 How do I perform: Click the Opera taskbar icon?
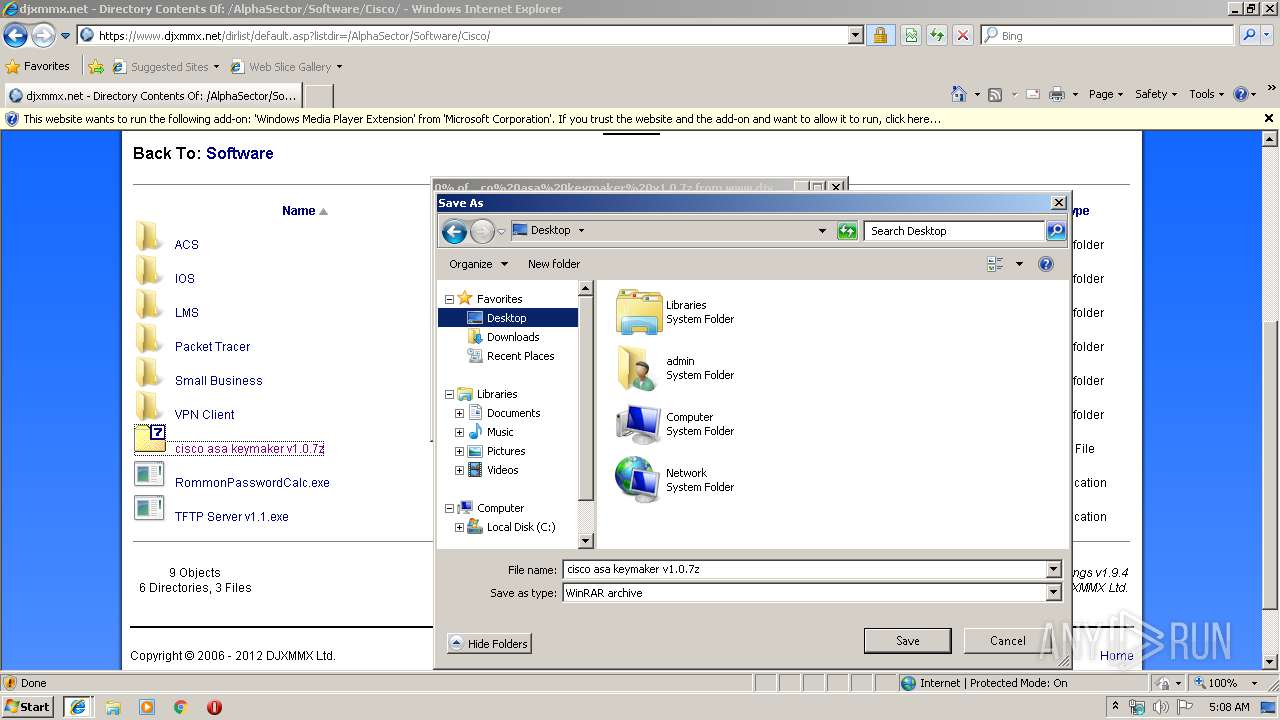coord(214,707)
